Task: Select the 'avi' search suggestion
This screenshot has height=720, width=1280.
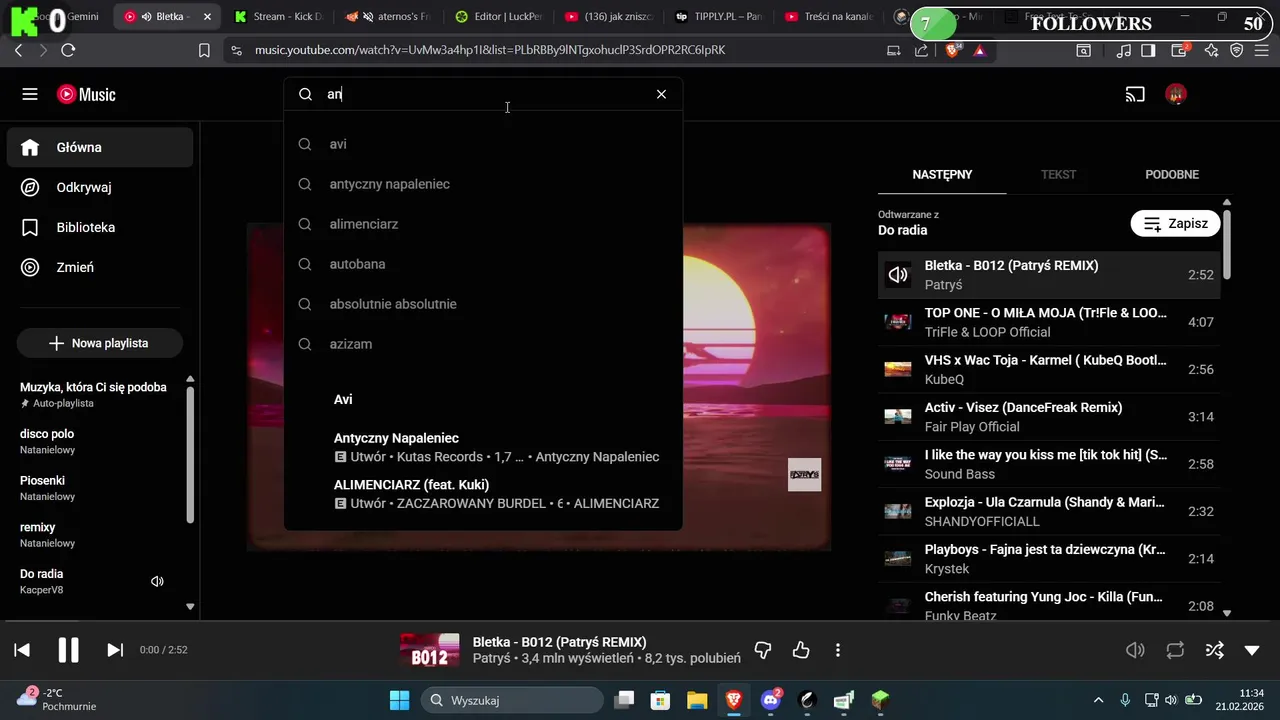Action: pos(483,144)
